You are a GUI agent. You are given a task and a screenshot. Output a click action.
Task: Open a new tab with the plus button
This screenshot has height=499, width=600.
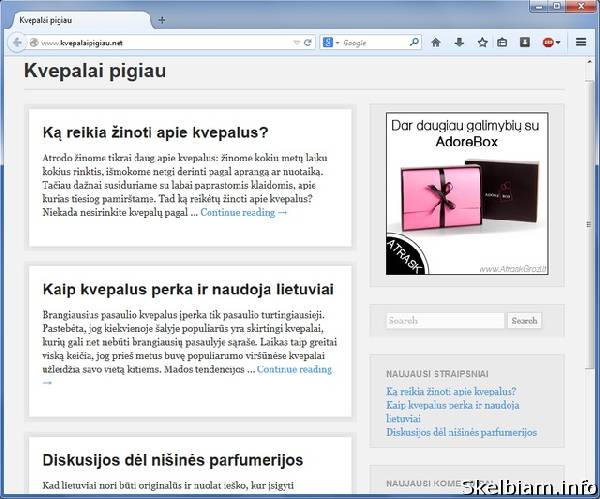162,20
